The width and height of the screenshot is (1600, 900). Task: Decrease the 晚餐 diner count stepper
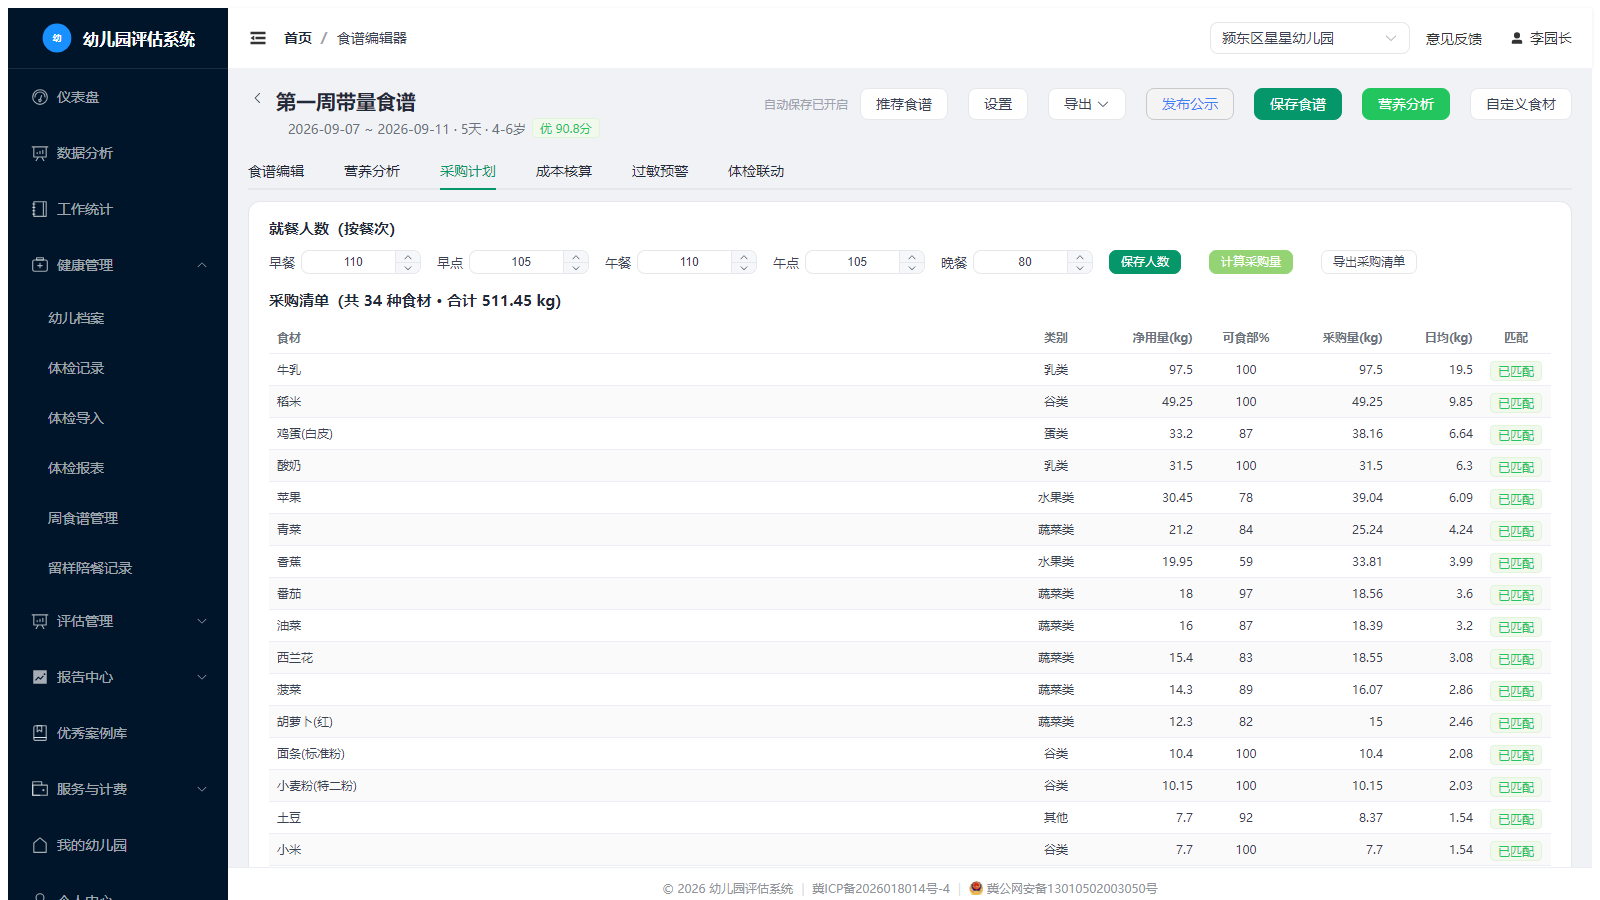tap(1080, 268)
